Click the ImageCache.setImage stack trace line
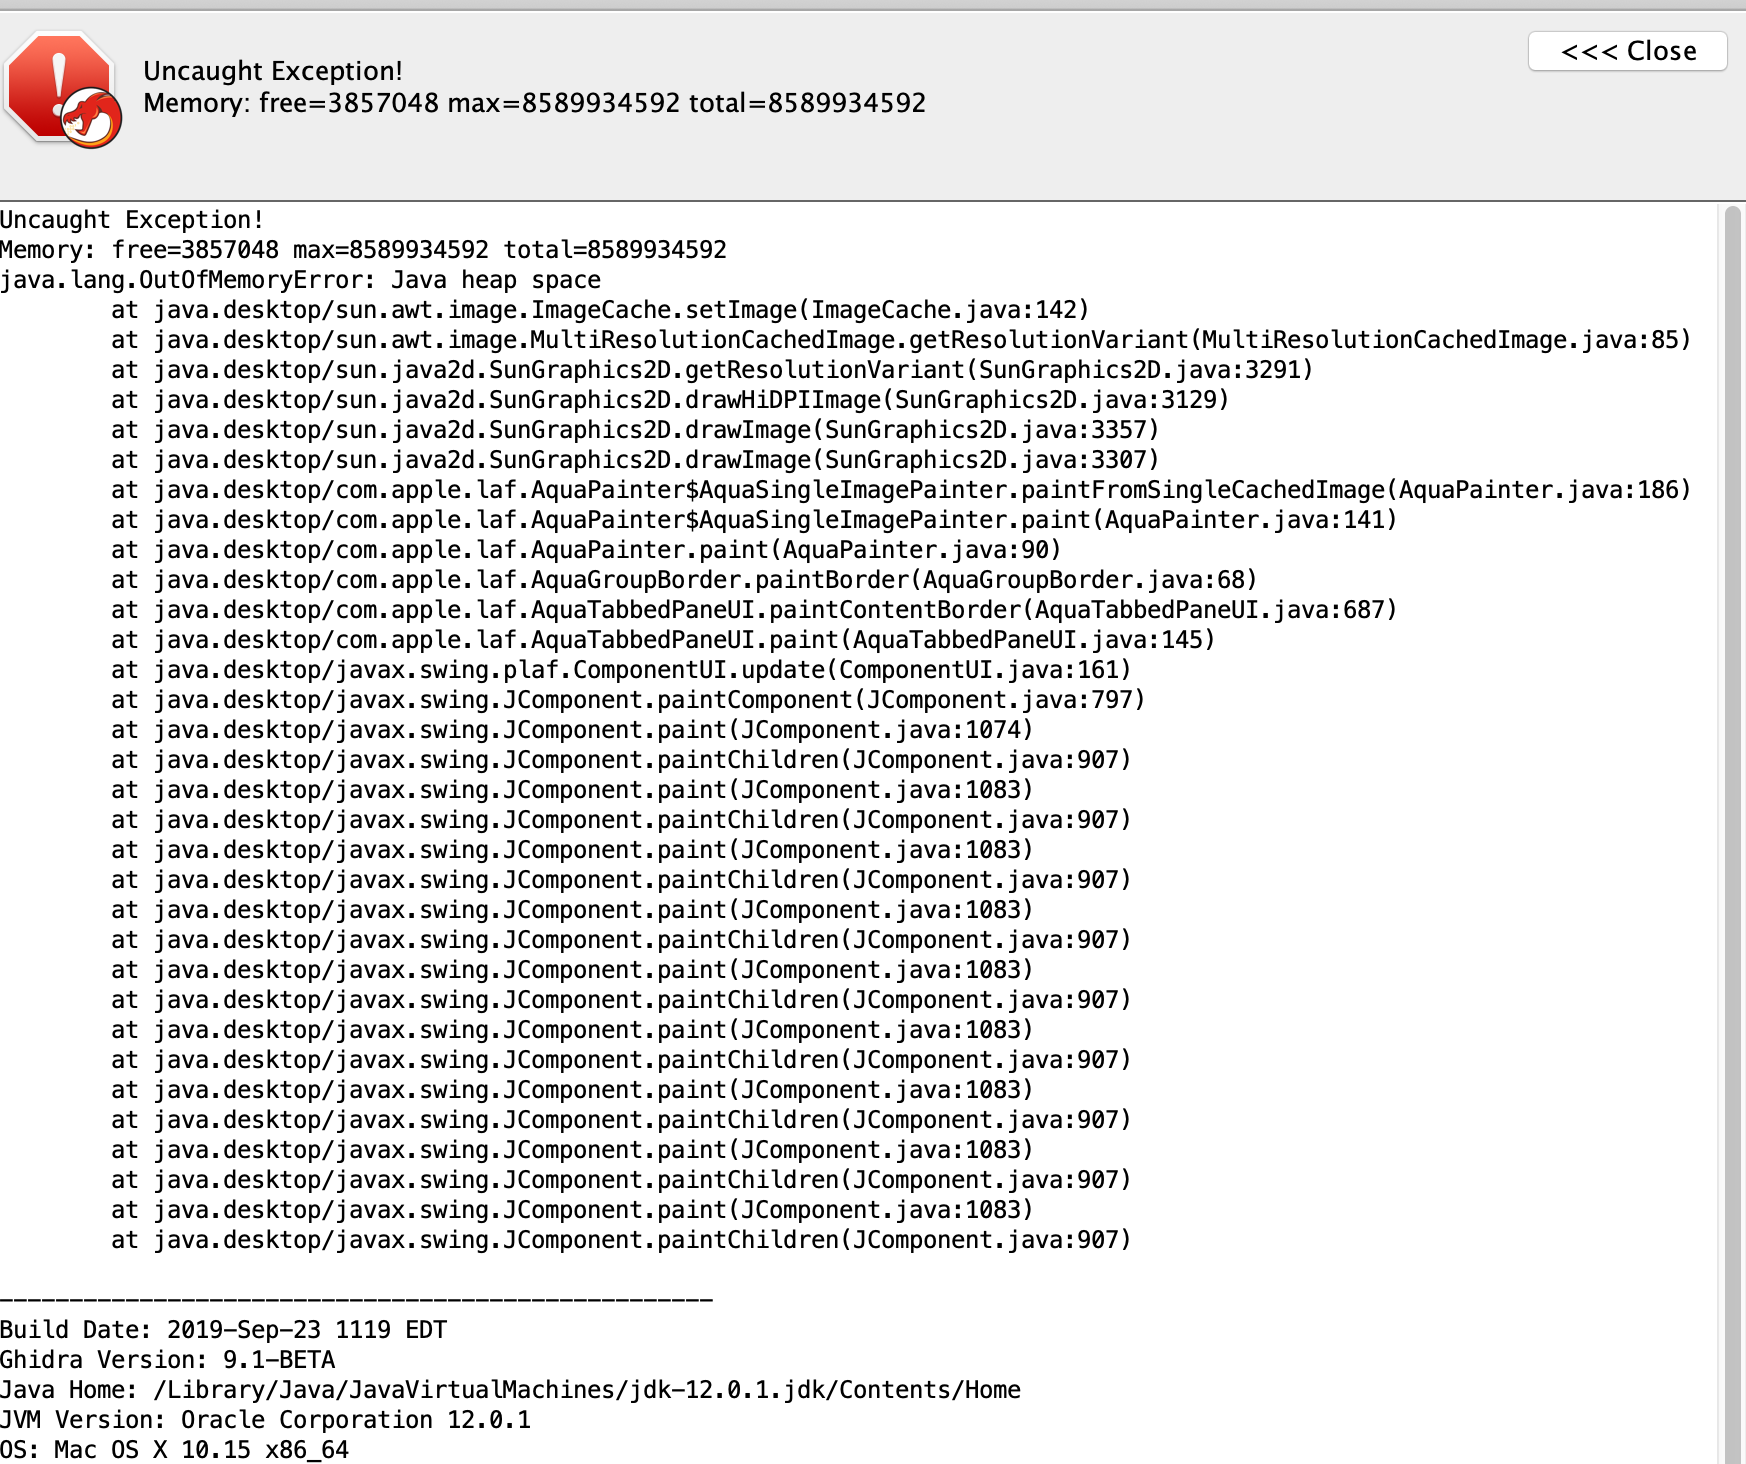The image size is (1746, 1464). (600, 310)
